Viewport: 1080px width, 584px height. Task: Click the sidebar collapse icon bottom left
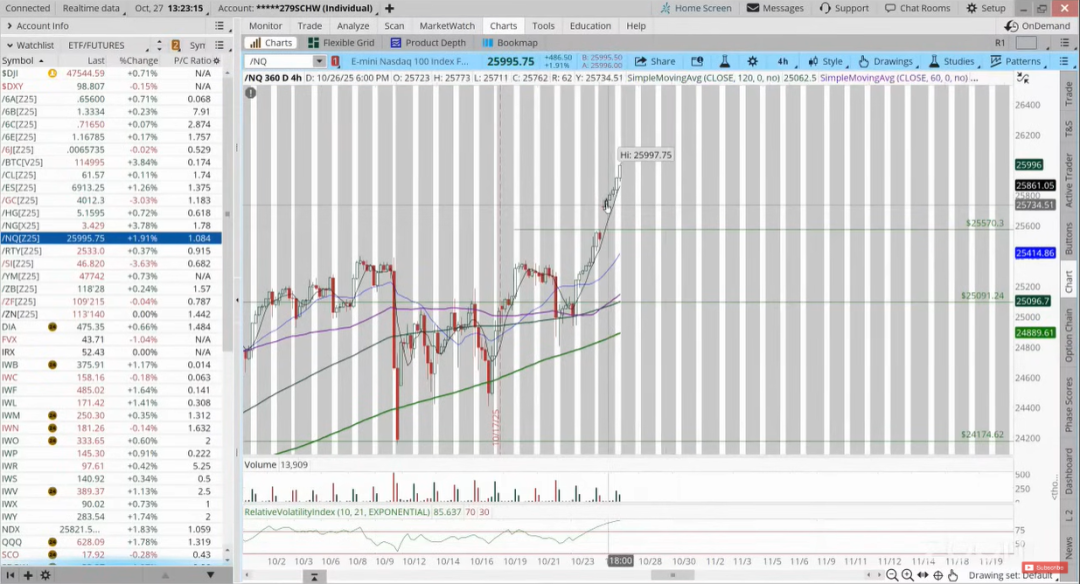point(10,575)
